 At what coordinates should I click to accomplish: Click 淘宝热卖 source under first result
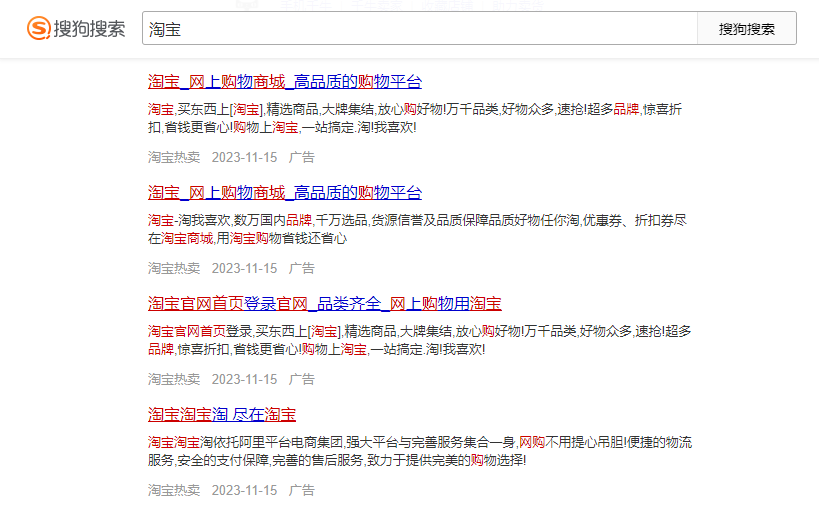point(174,157)
